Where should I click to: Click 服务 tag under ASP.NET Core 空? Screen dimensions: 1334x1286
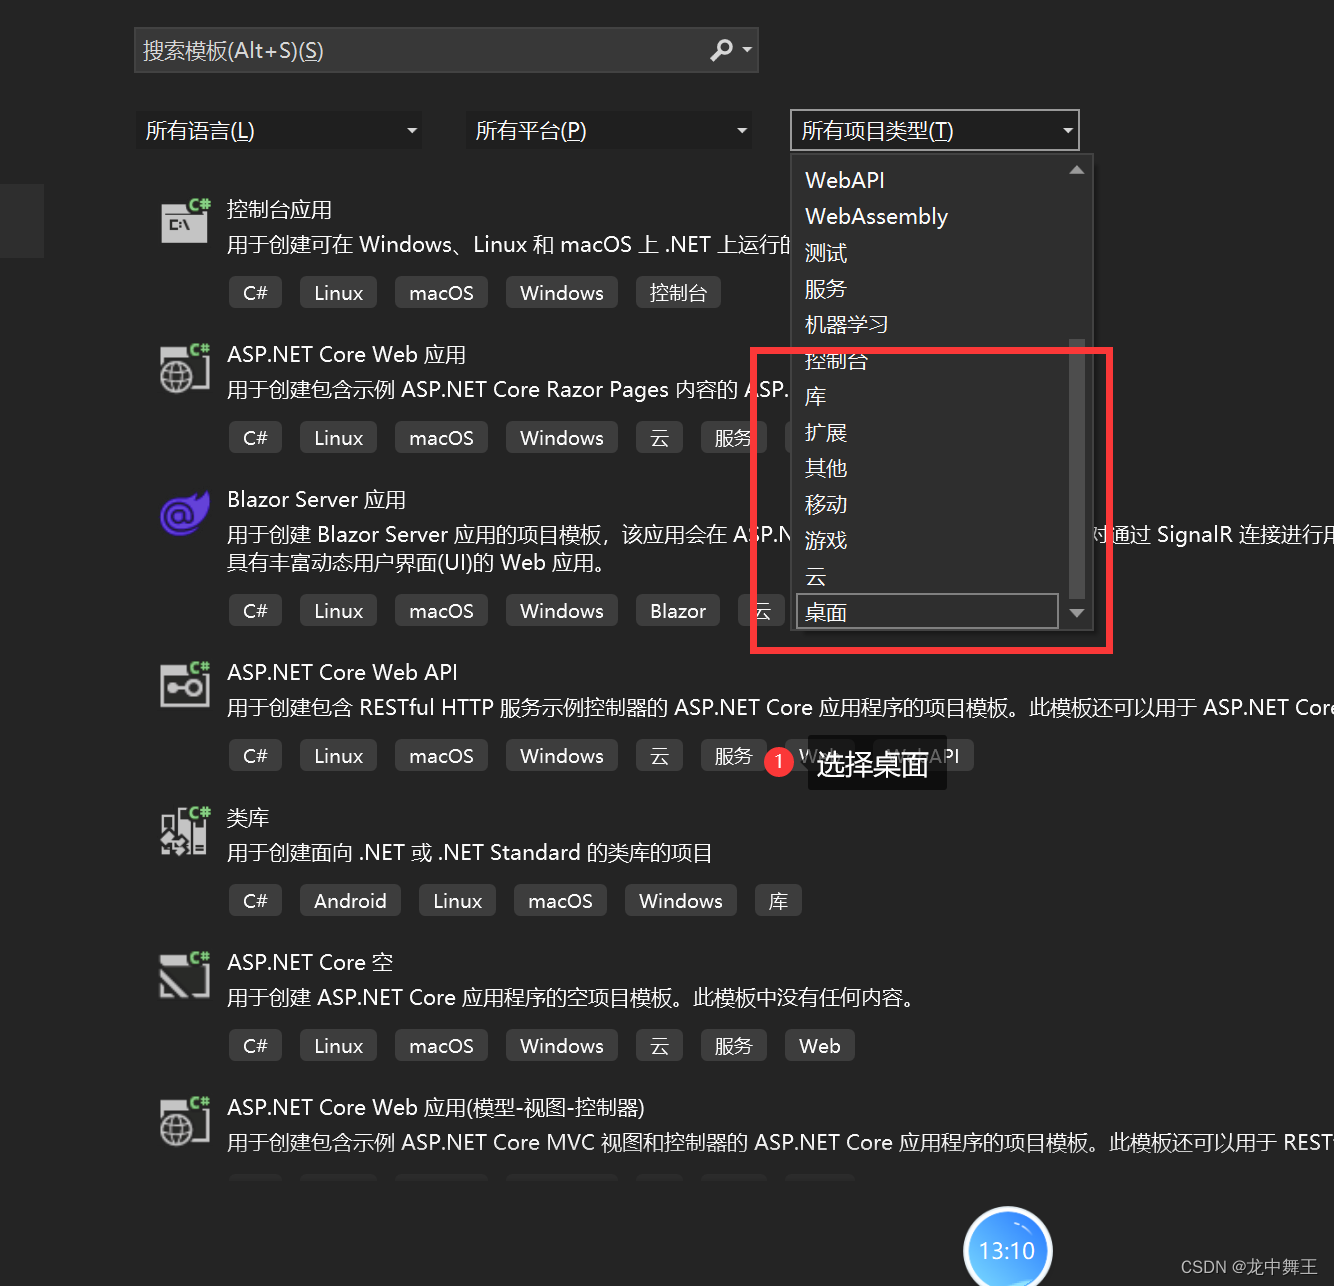pyautogui.click(x=733, y=1046)
